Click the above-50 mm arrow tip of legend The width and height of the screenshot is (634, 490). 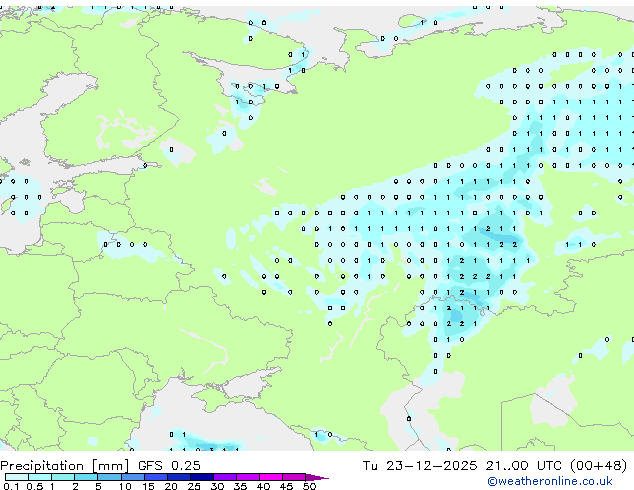pos(317,477)
